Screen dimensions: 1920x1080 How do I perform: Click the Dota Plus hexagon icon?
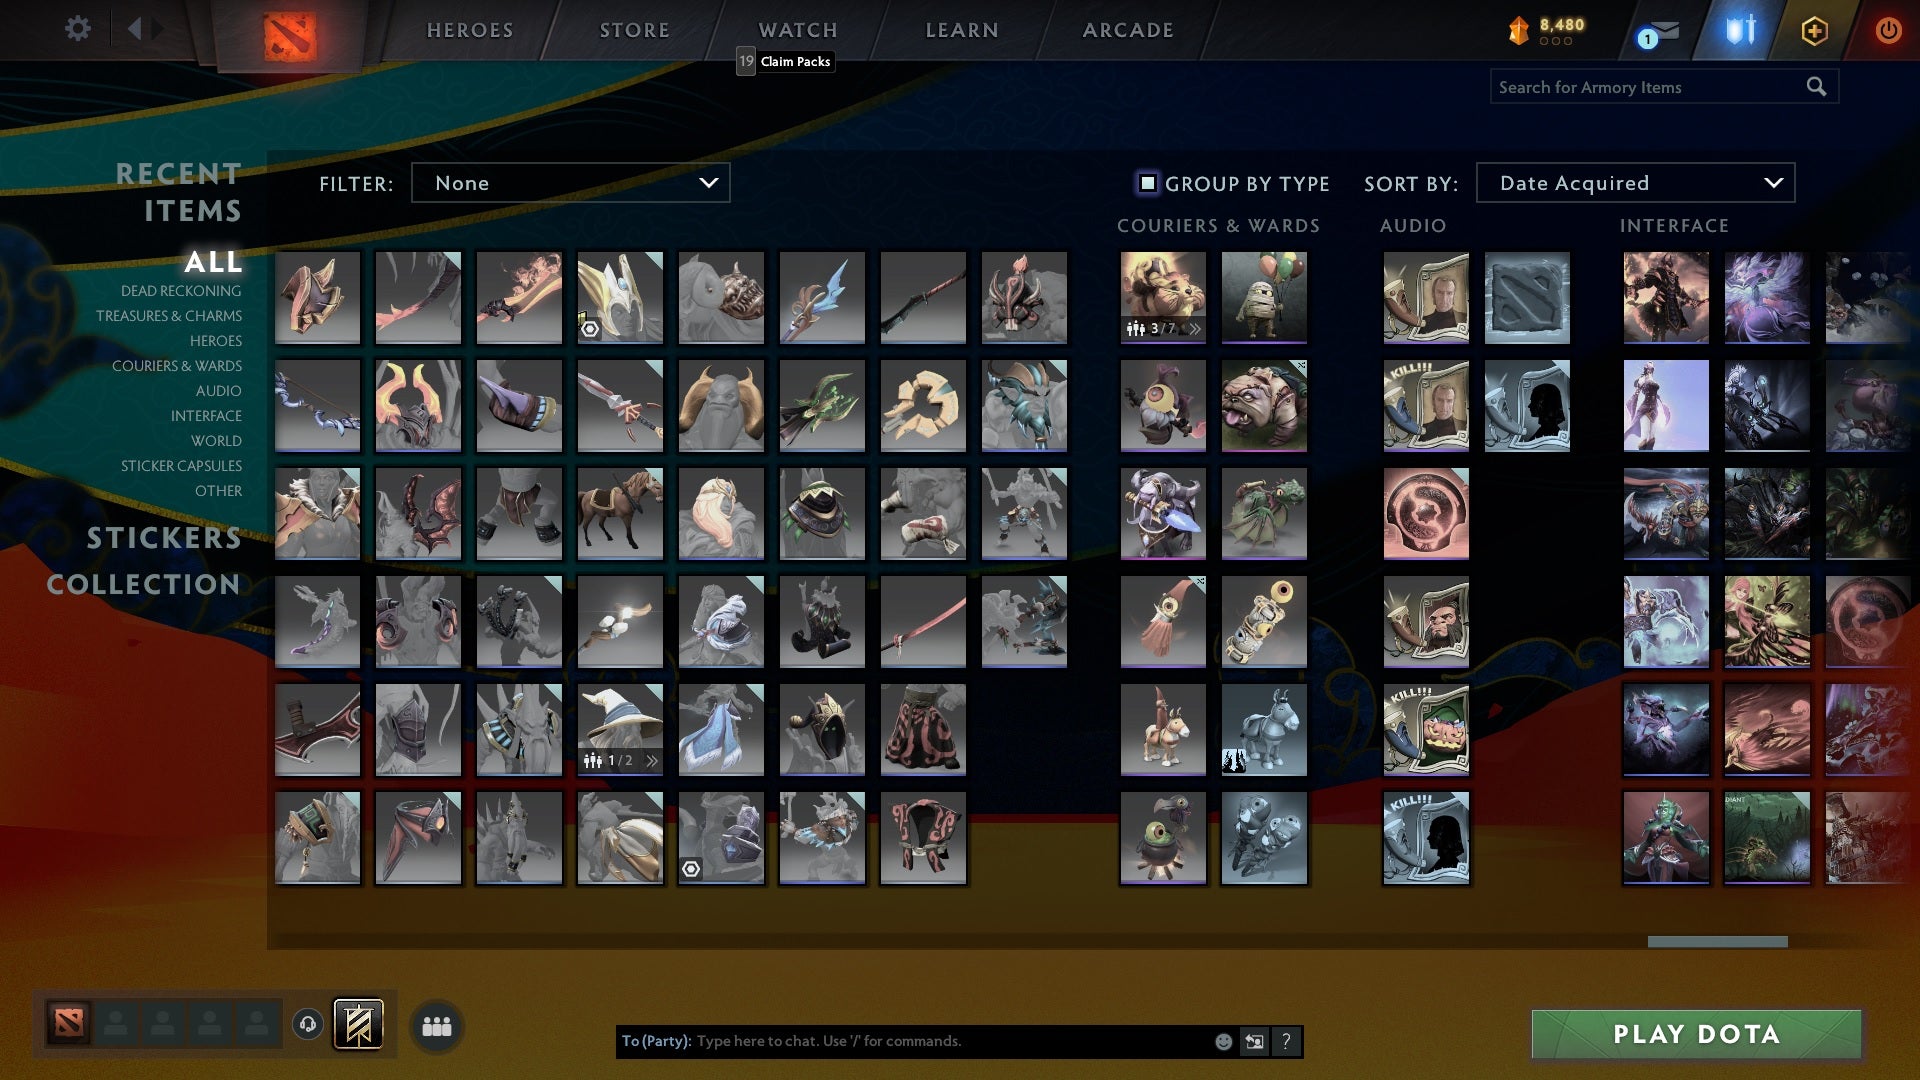click(x=1814, y=30)
